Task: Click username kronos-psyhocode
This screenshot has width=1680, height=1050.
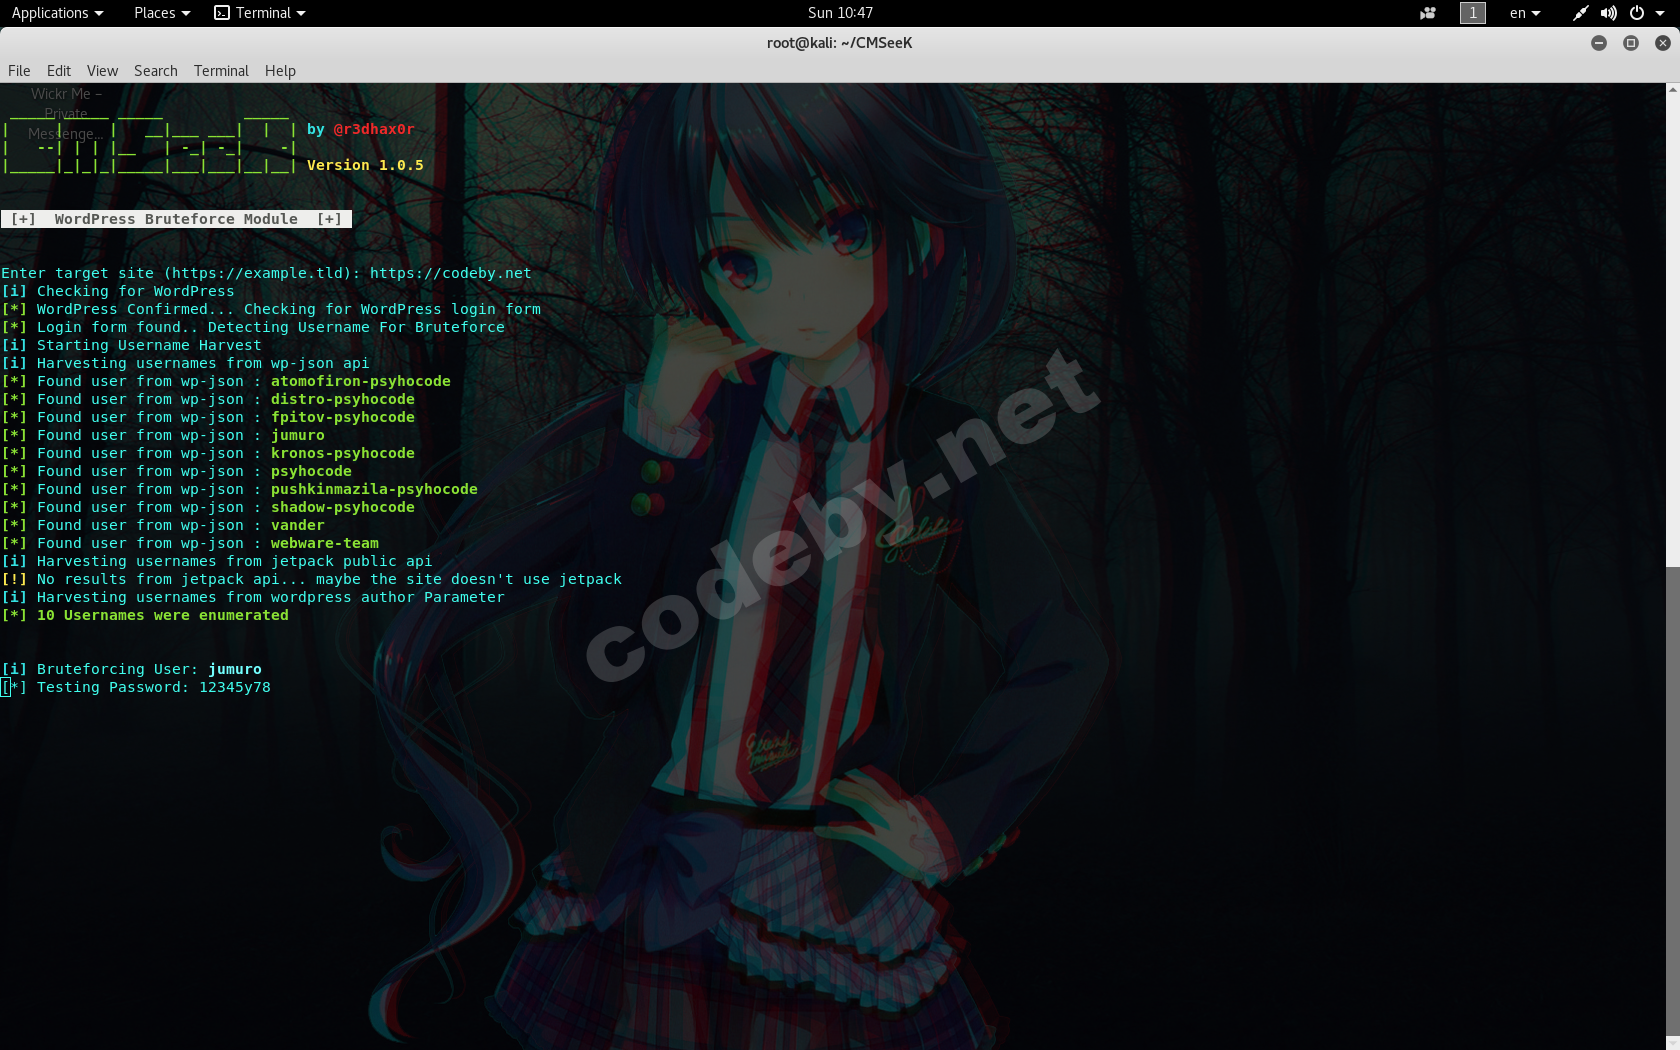Action: pos(342,453)
